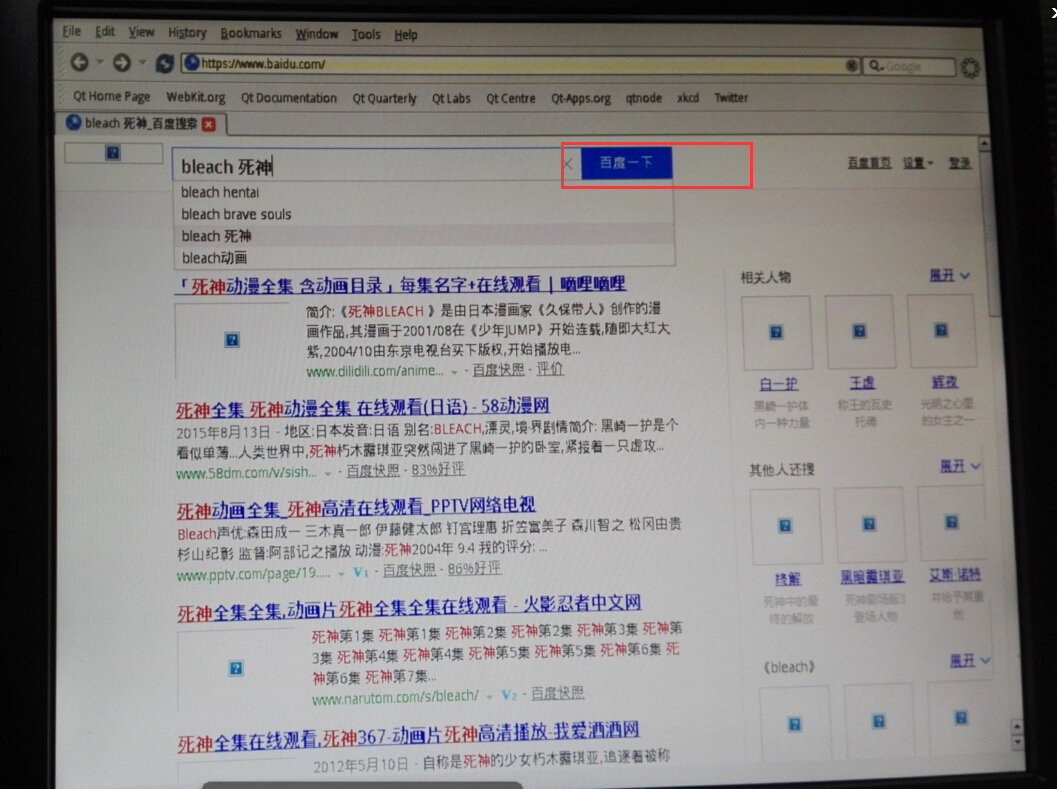Click the Baidu logo placeholder image

coord(113,153)
